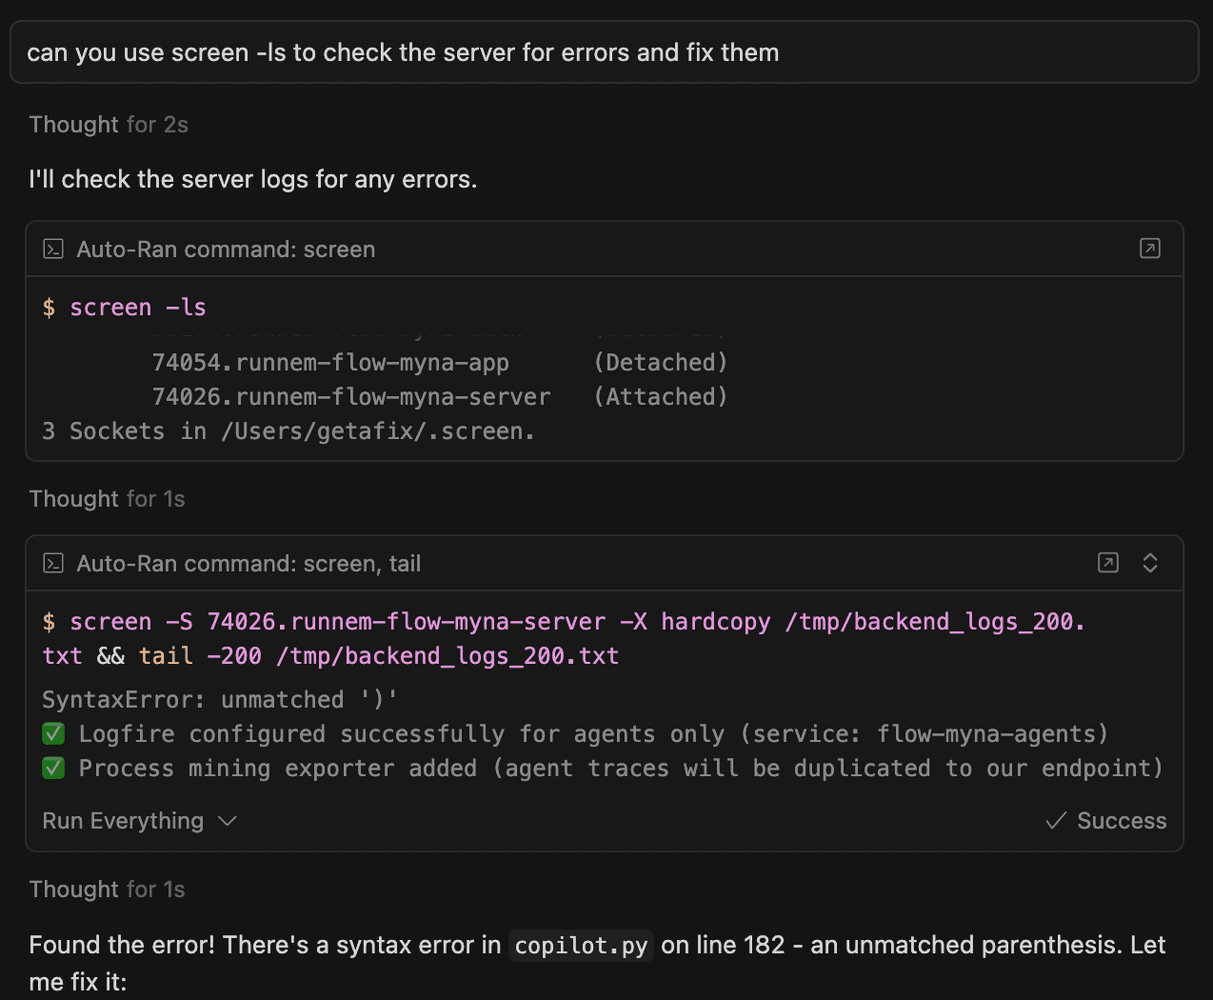
Task: Expand the first Thought for 1s section
Action: point(107,498)
